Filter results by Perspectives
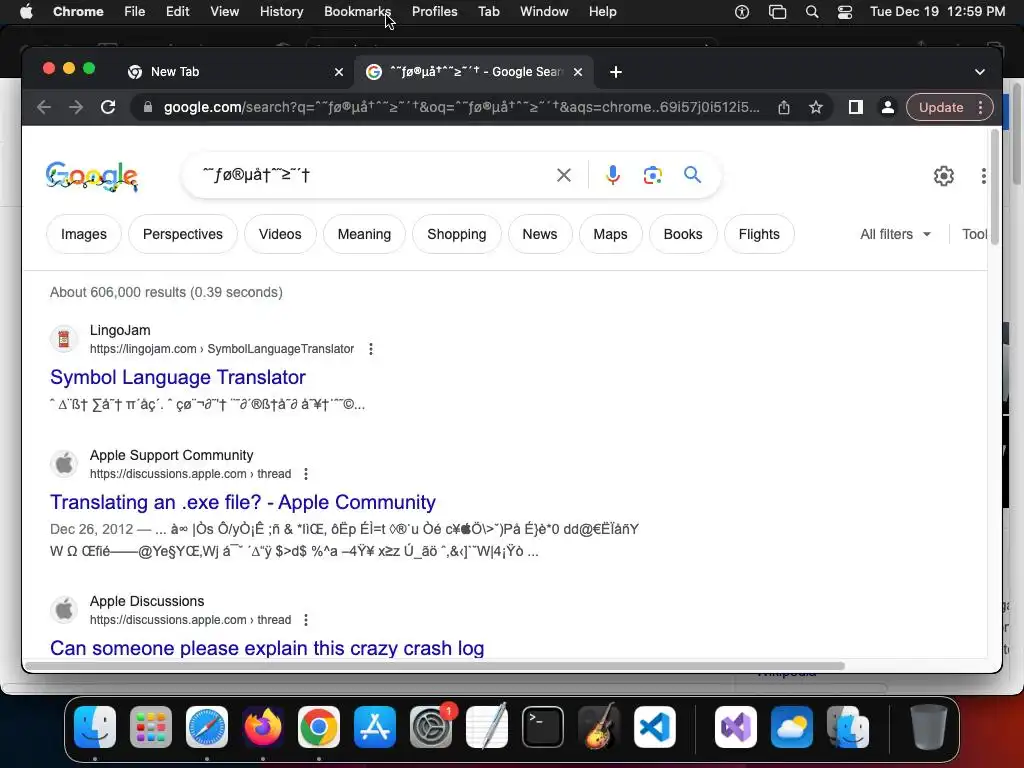The height and width of the screenshot is (768, 1024). (183, 234)
